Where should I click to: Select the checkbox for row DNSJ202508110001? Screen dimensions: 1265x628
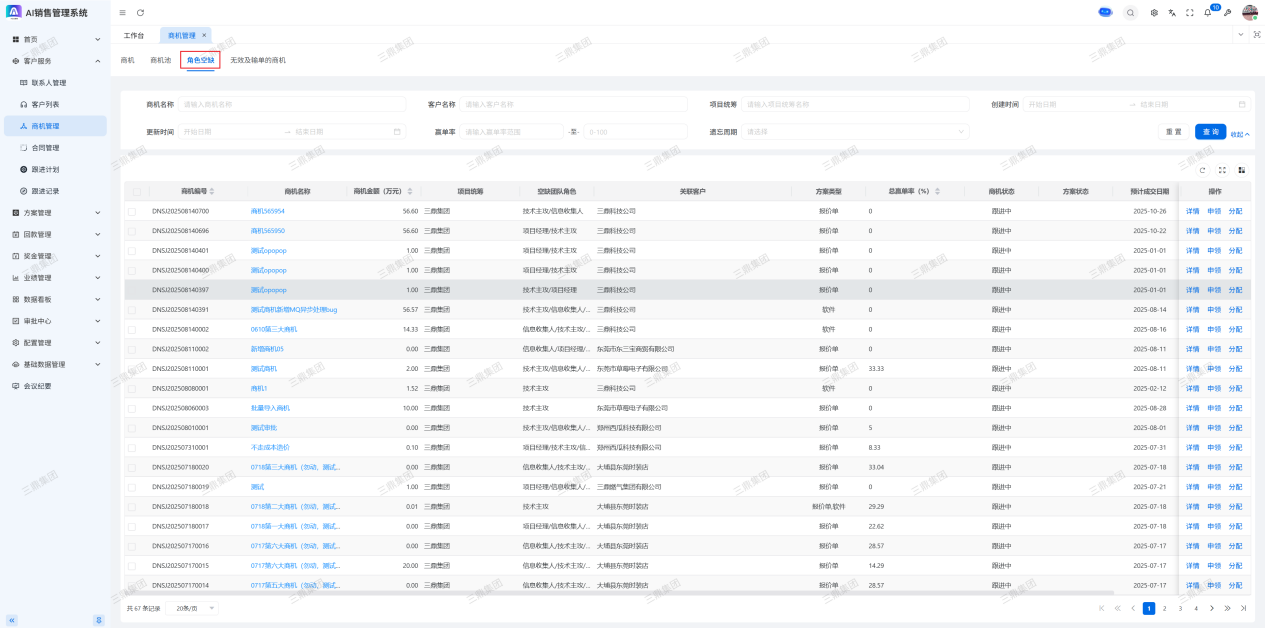click(x=132, y=369)
